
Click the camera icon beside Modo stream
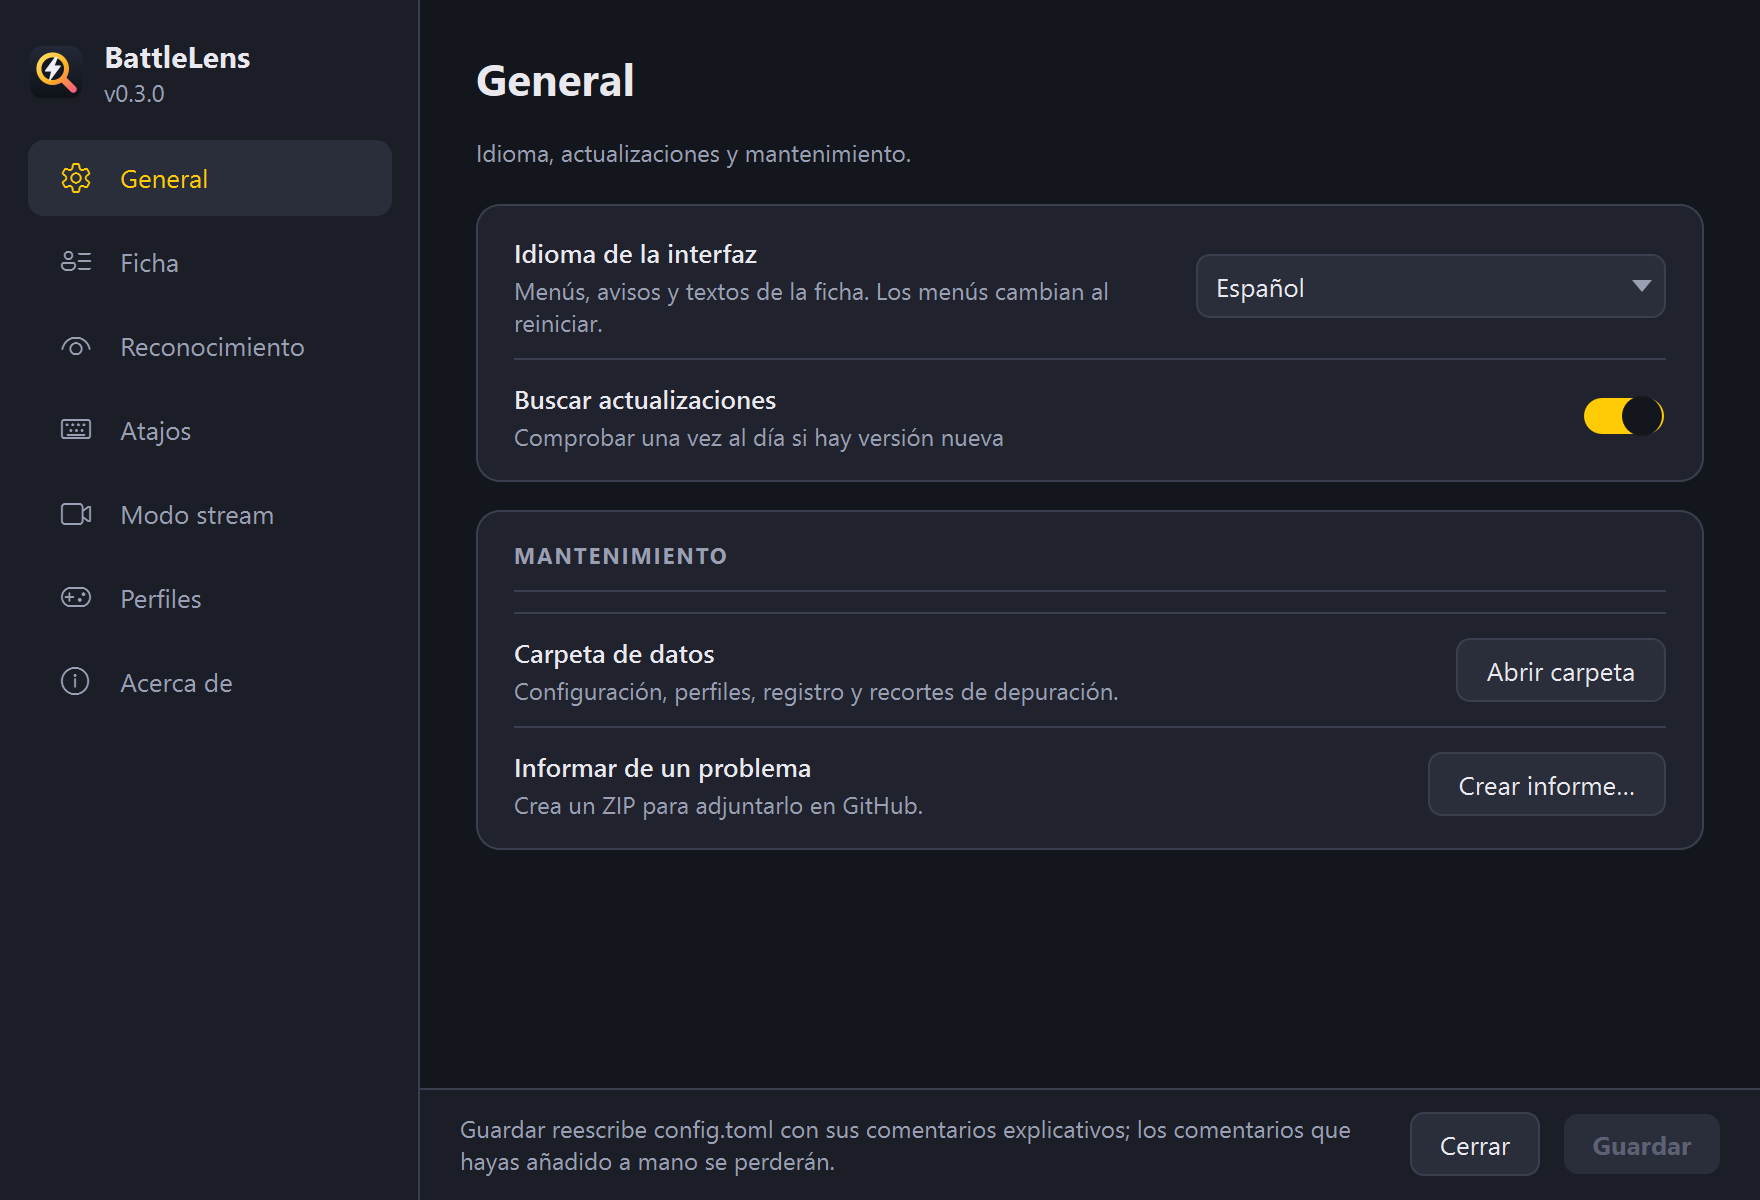pyautogui.click(x=76, y=514)
